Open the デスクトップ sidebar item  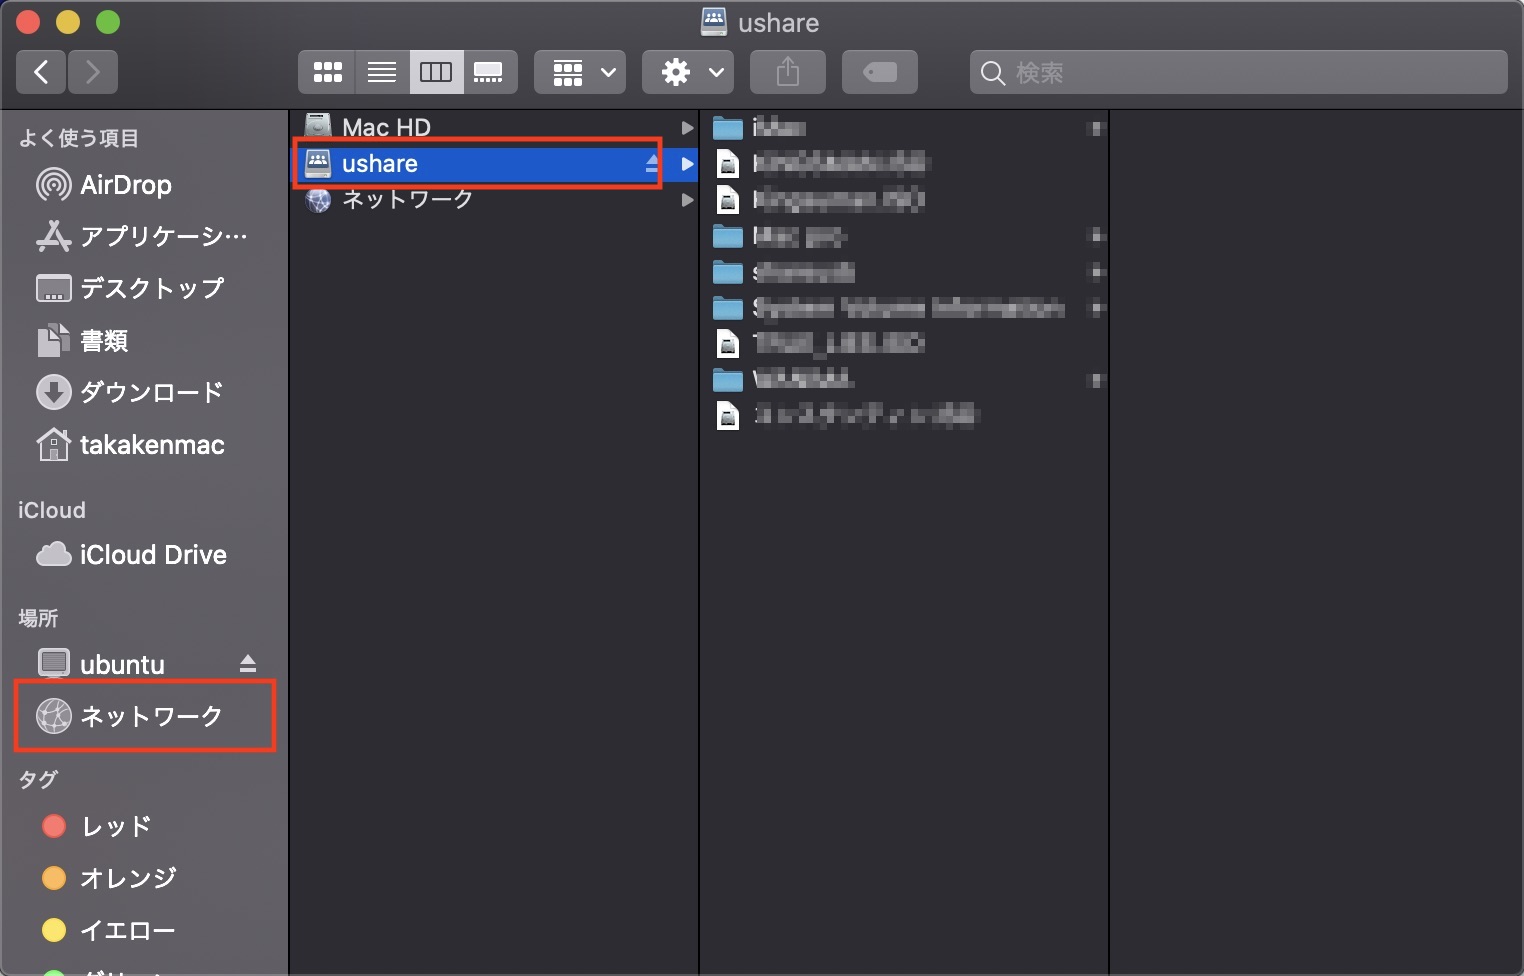[151, 288]
